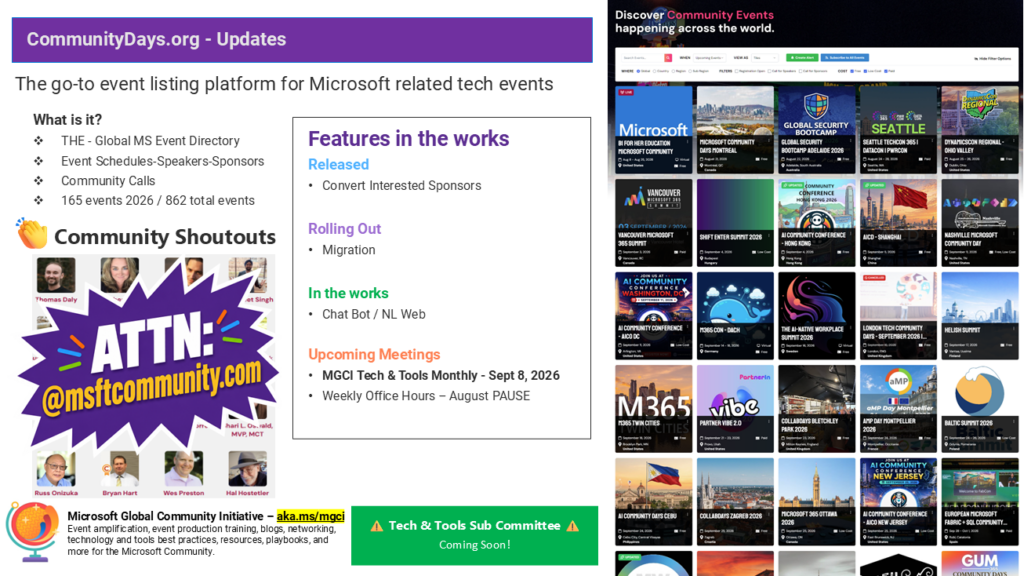Click Bryan Hart's shoutout photo
The image size is (1024, 576).
(x=120, y=469)
